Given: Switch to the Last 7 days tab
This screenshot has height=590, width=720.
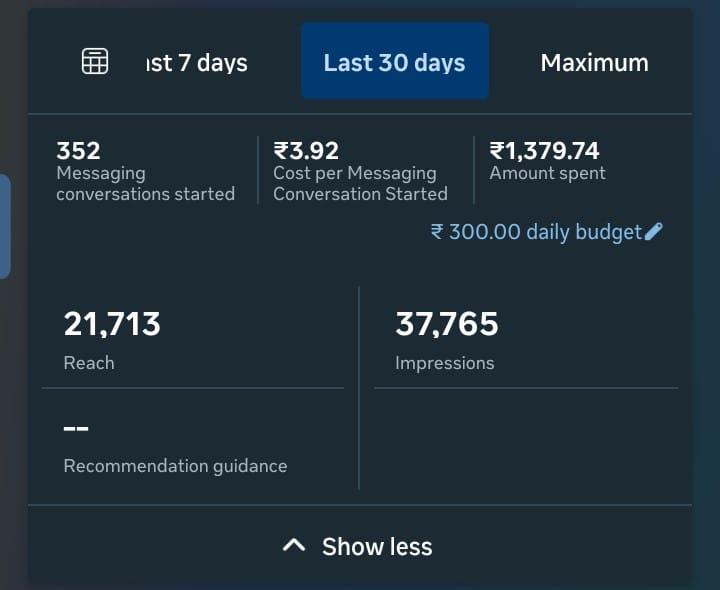Looking at the screenshot, I should [197, 63].
